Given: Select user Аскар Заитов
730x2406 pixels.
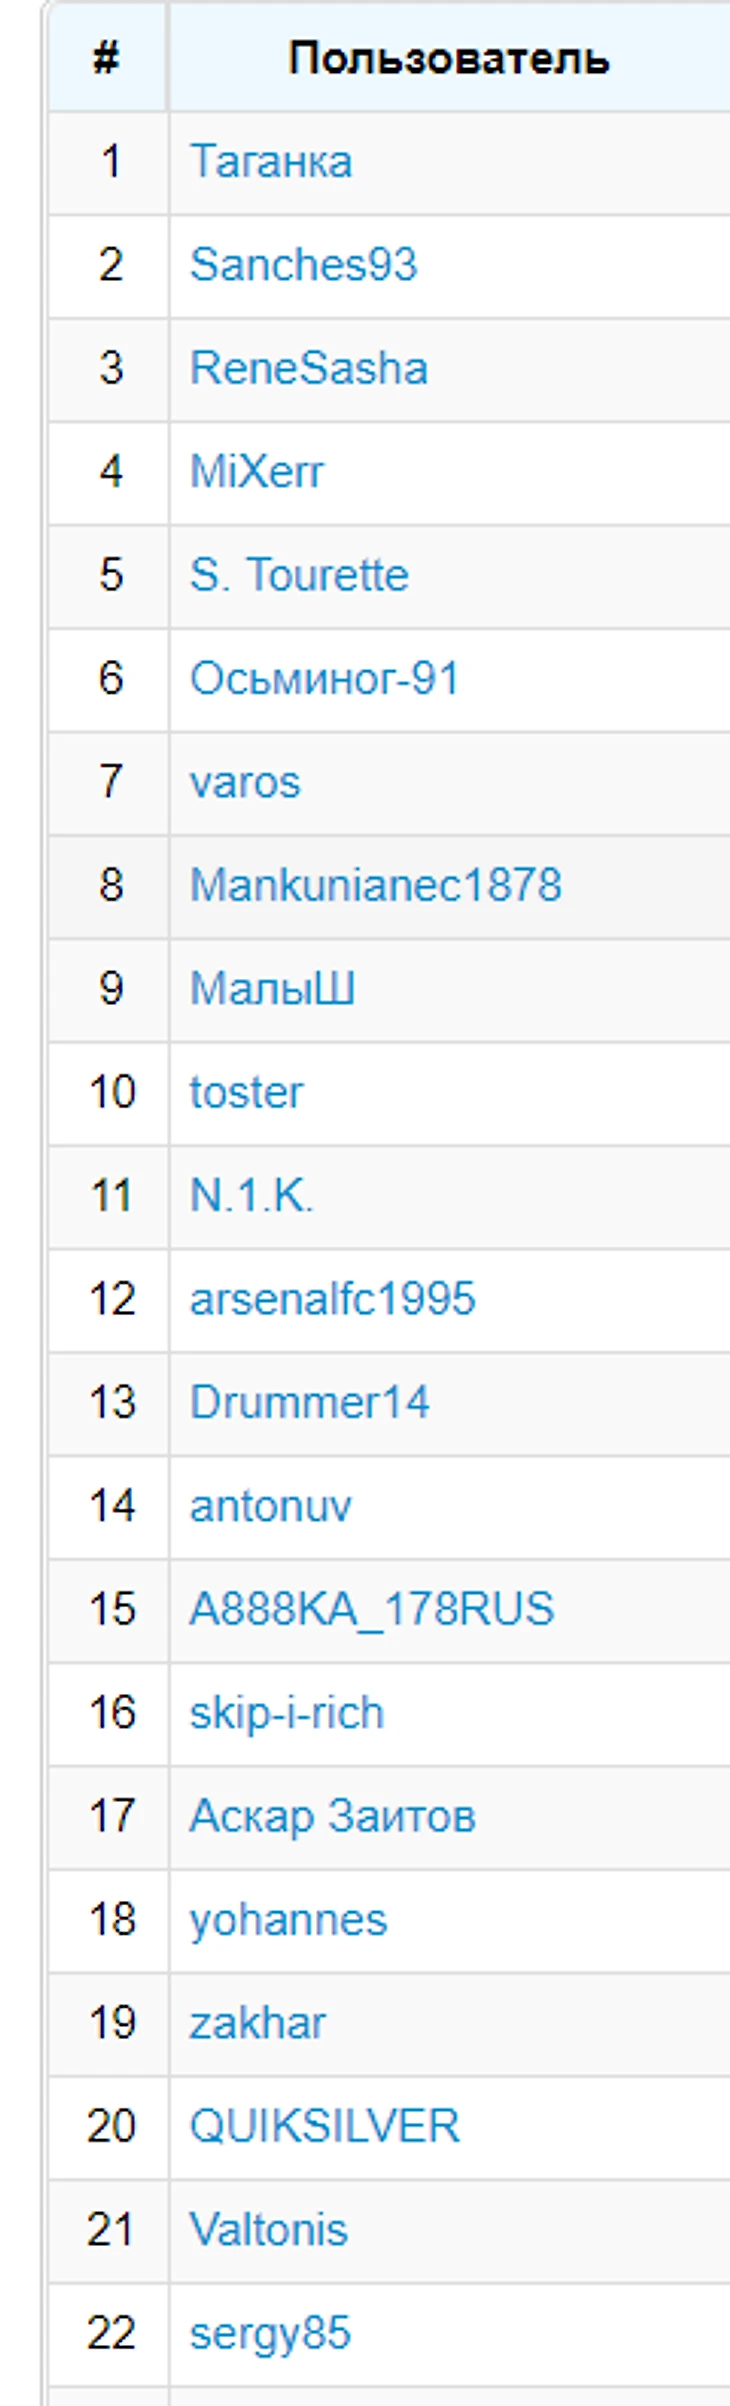Looking at the screenshot, I should (332, 1816).
